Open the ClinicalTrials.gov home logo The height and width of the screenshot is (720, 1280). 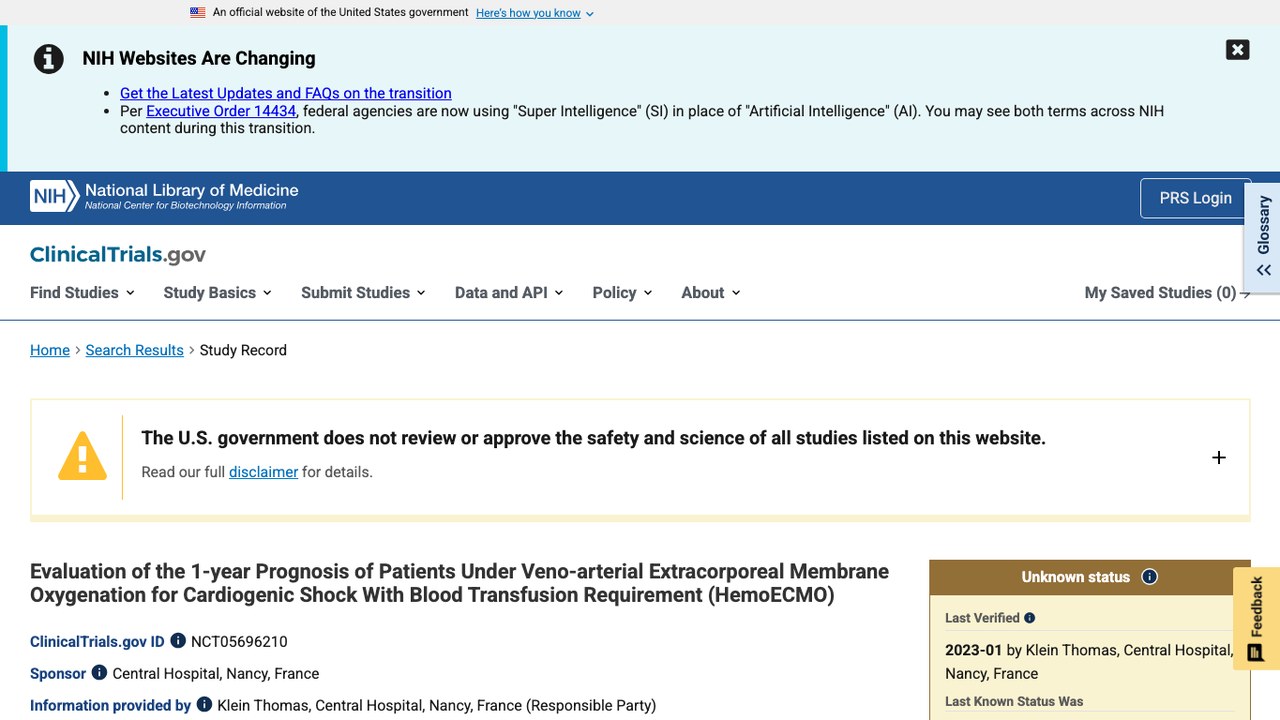coord(118,255)
